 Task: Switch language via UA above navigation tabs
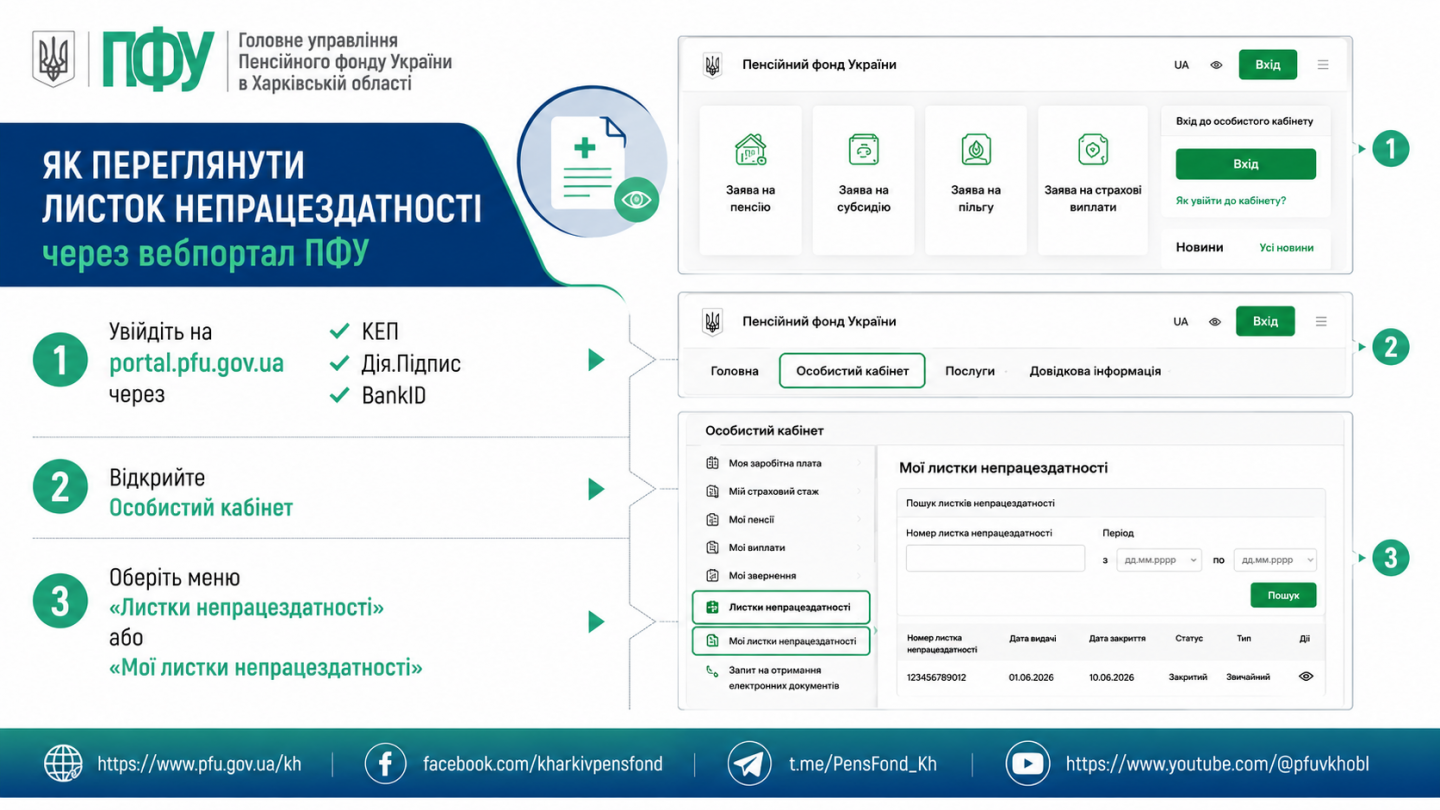coord(1181,322)
